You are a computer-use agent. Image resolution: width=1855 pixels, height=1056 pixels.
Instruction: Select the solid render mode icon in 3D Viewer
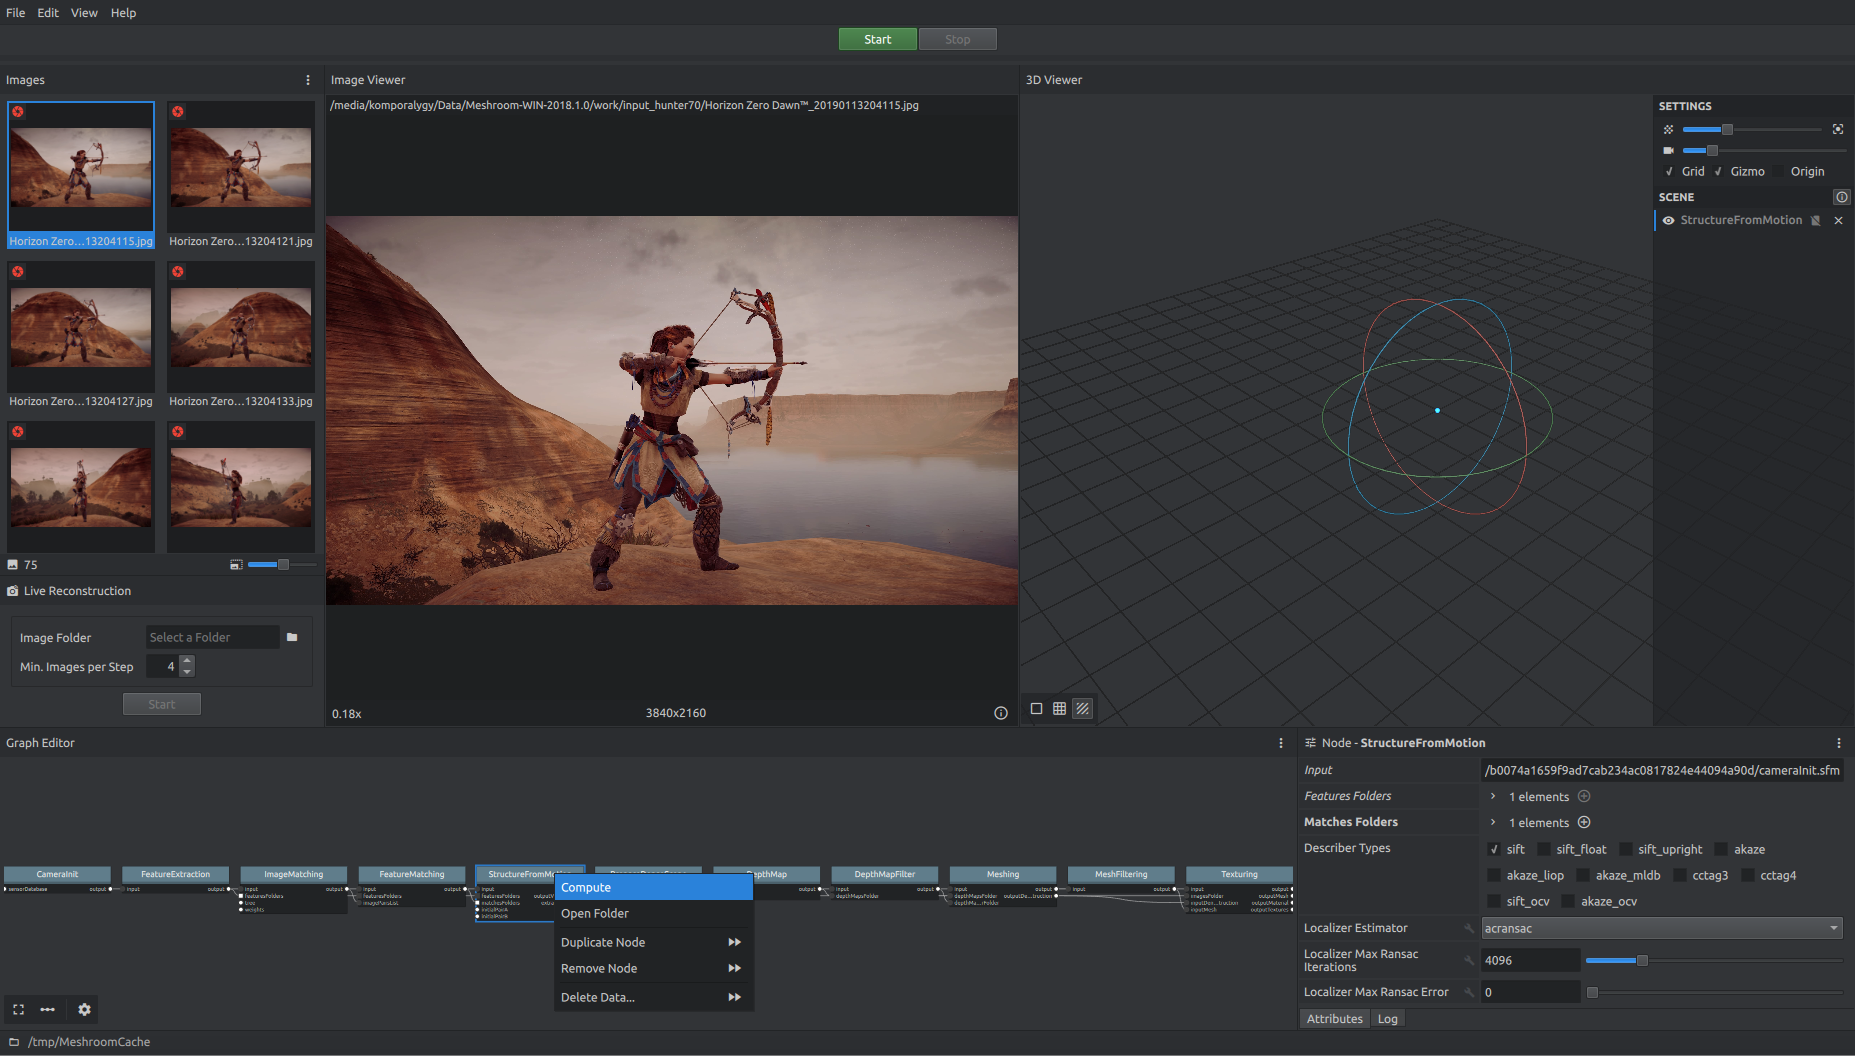click(x=1037, y=709)
